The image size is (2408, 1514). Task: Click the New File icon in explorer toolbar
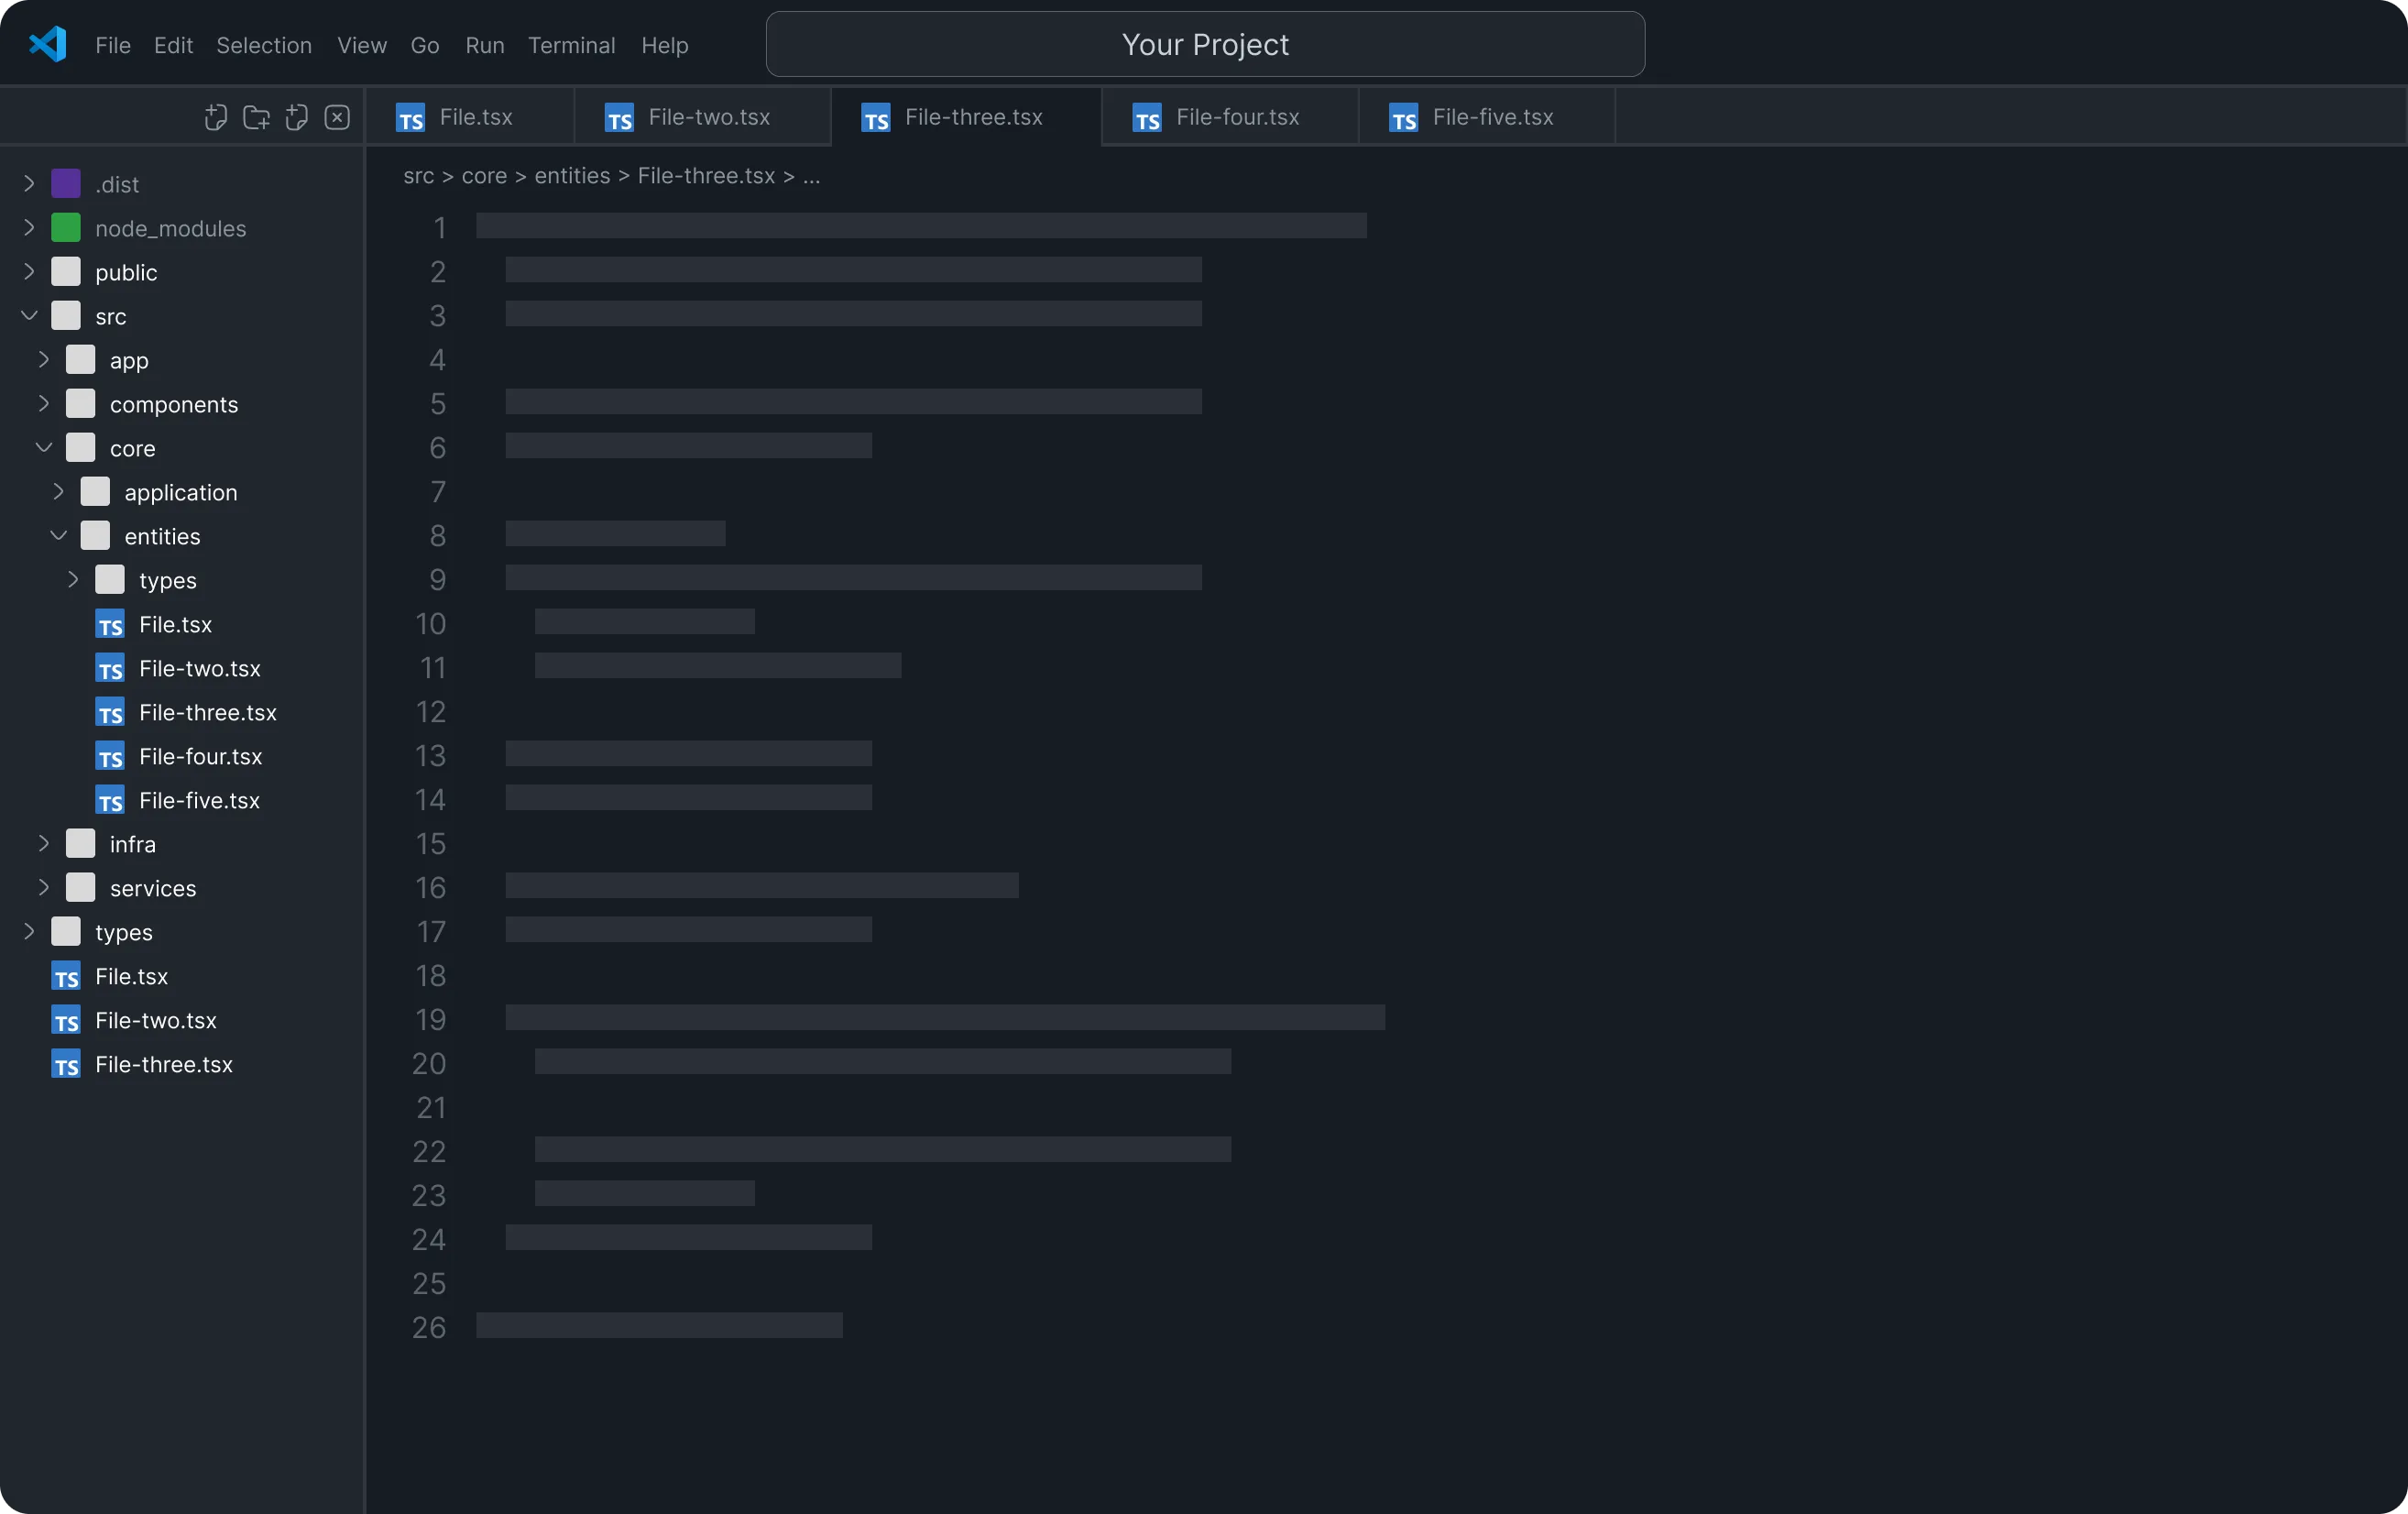[x=215, y=117]
